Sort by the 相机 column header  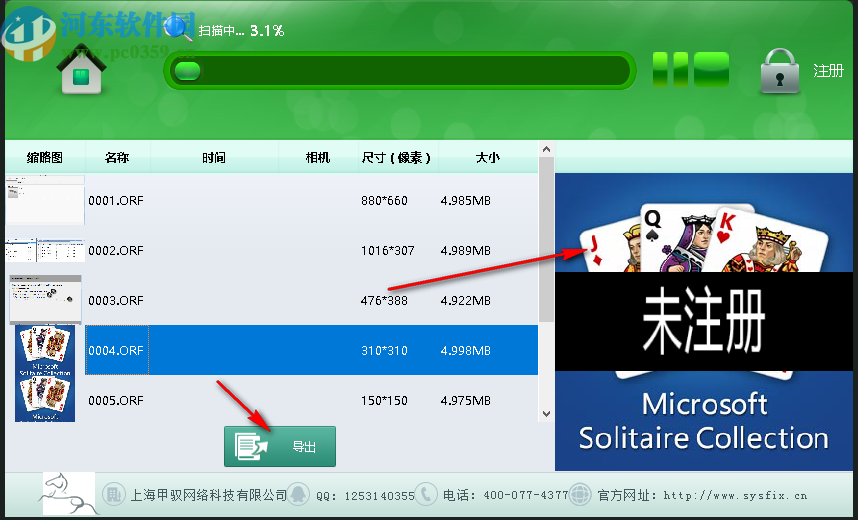pyautogui.click(x=318, y=158)
